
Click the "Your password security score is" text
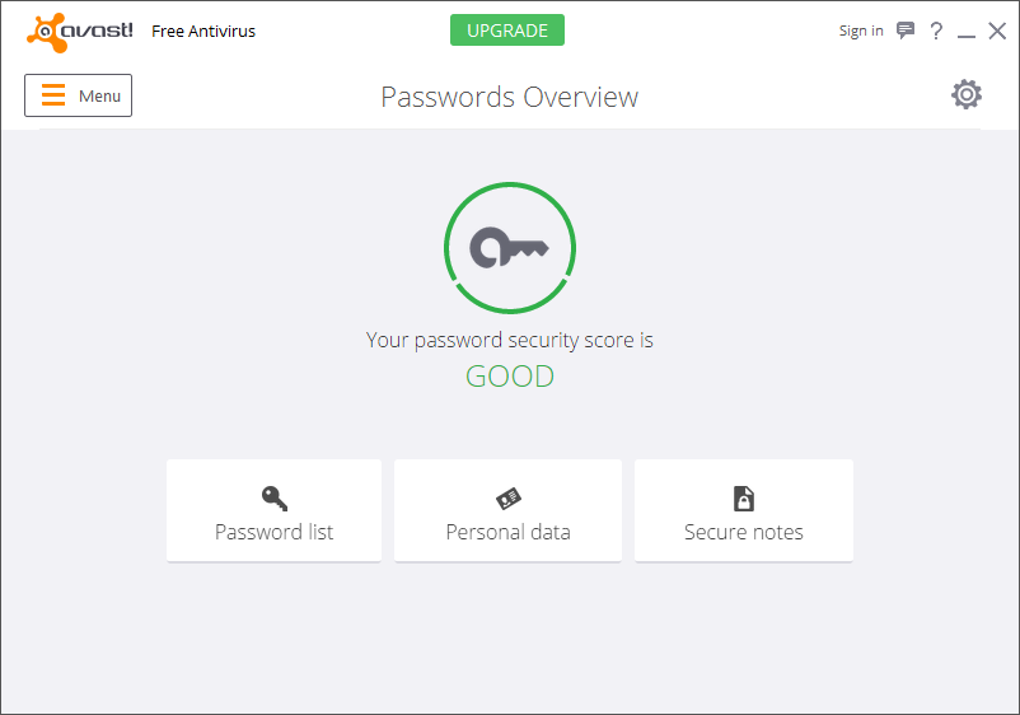click(x=510, y=340)
